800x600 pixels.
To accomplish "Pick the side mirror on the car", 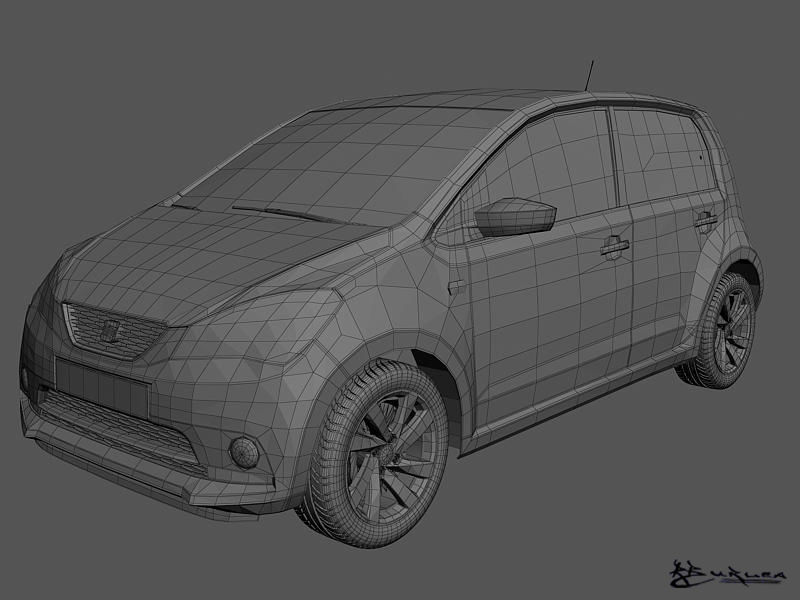I will click(515, 217).
